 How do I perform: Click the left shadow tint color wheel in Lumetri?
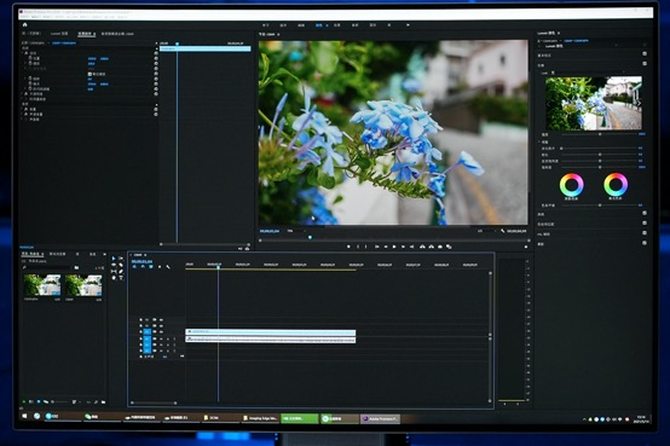571,185
